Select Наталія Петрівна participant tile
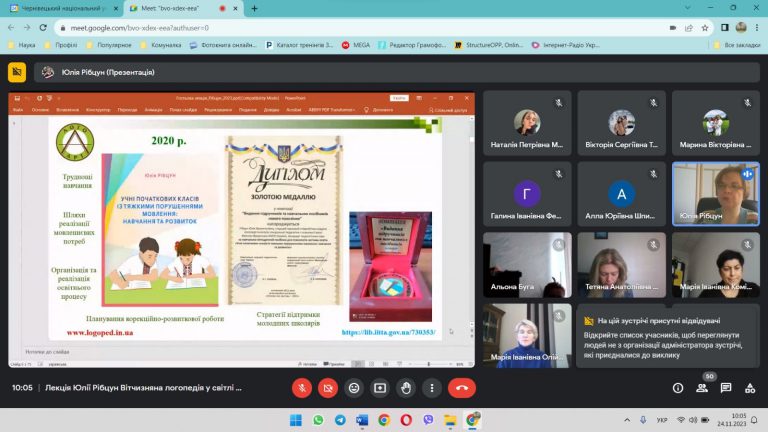Image resolution: width=768 pixels, height=432 pixels. point(527,123)
